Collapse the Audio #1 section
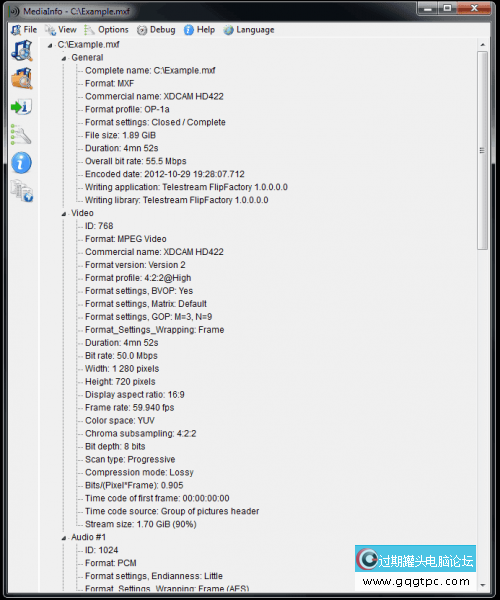Screen dimensions: 500x600 (64, 538)
